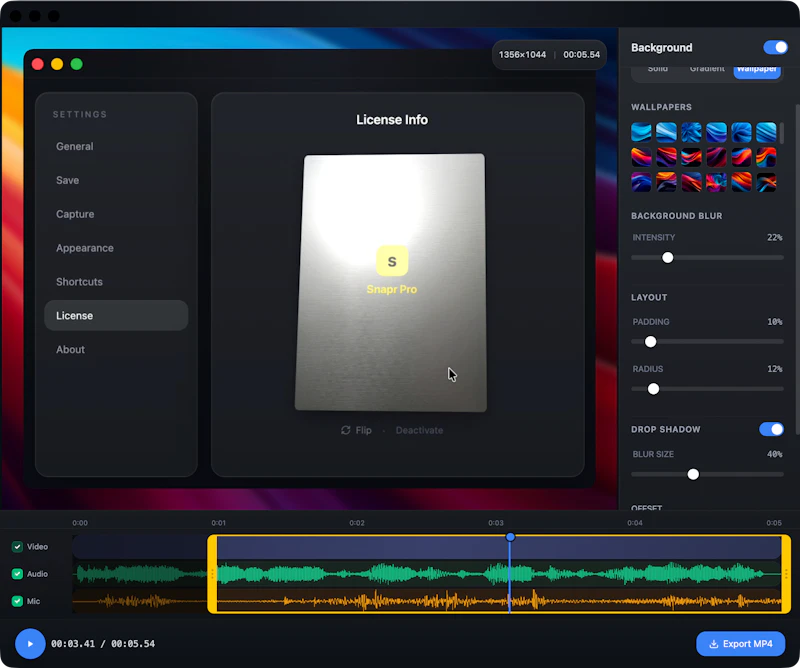
Task: Select the fourth wallpaper in the bottom row
Action: (x=716, y=182)
